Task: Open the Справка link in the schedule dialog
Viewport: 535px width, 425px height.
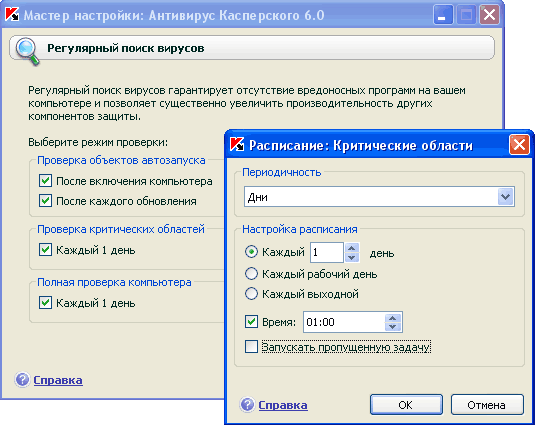Action: pyautogui.click(x=283, y=405)
